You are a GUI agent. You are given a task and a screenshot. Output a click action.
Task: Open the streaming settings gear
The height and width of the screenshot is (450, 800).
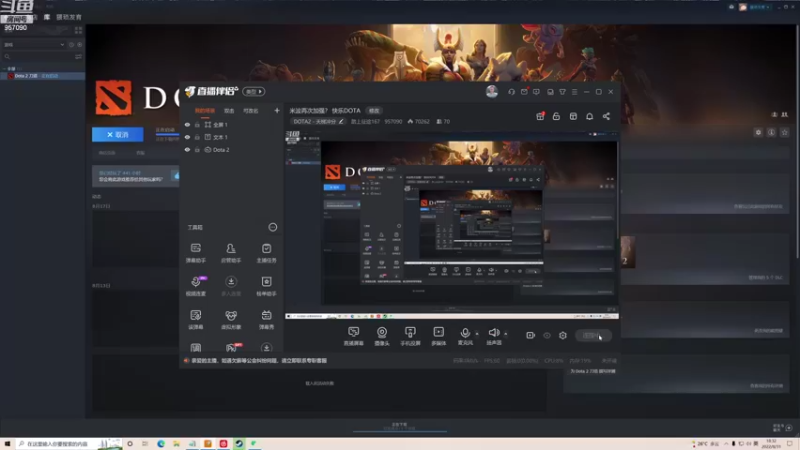pos(563,335)
